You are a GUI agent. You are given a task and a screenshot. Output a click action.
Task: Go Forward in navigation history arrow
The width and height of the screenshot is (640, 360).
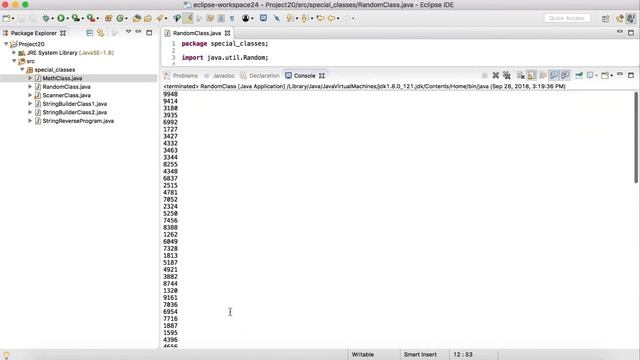[x=347, y=18]
